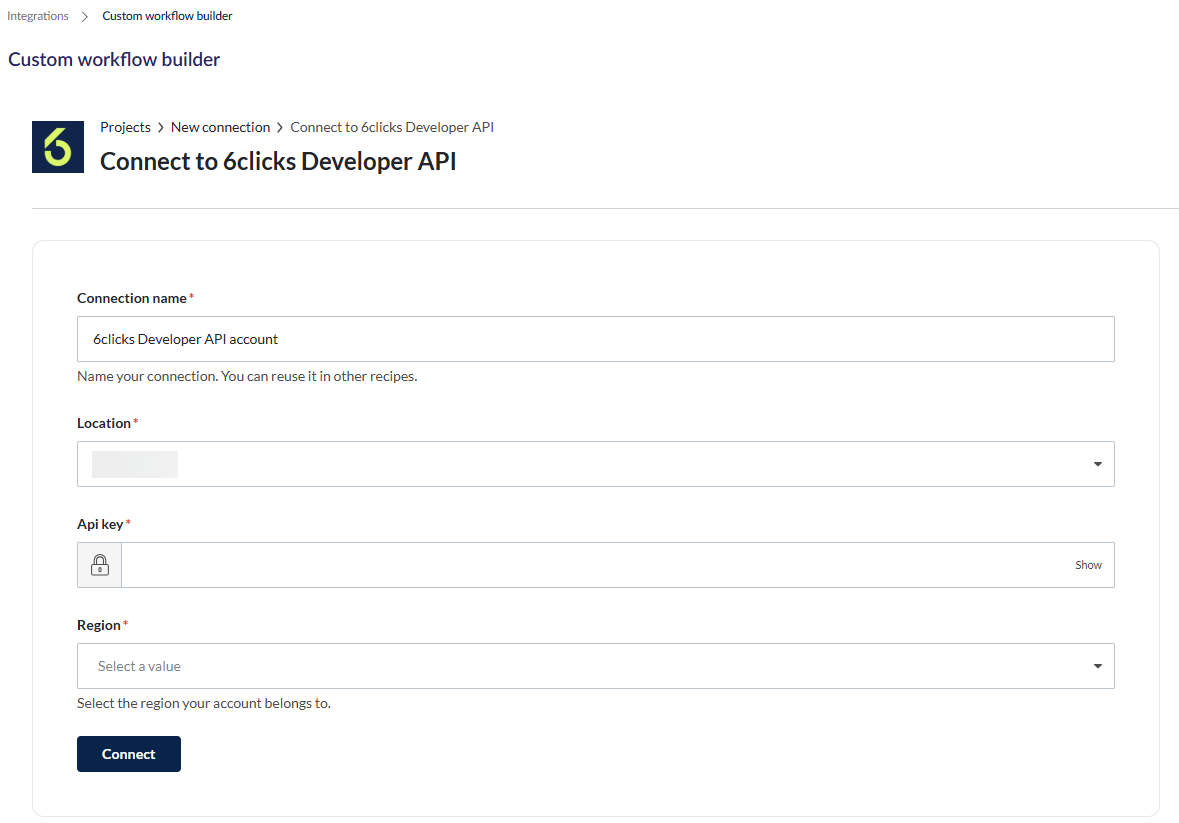This screenshot has height=823, width=1179.
Task: Click the lock icon in the Api key field
Action: point(100,564)
